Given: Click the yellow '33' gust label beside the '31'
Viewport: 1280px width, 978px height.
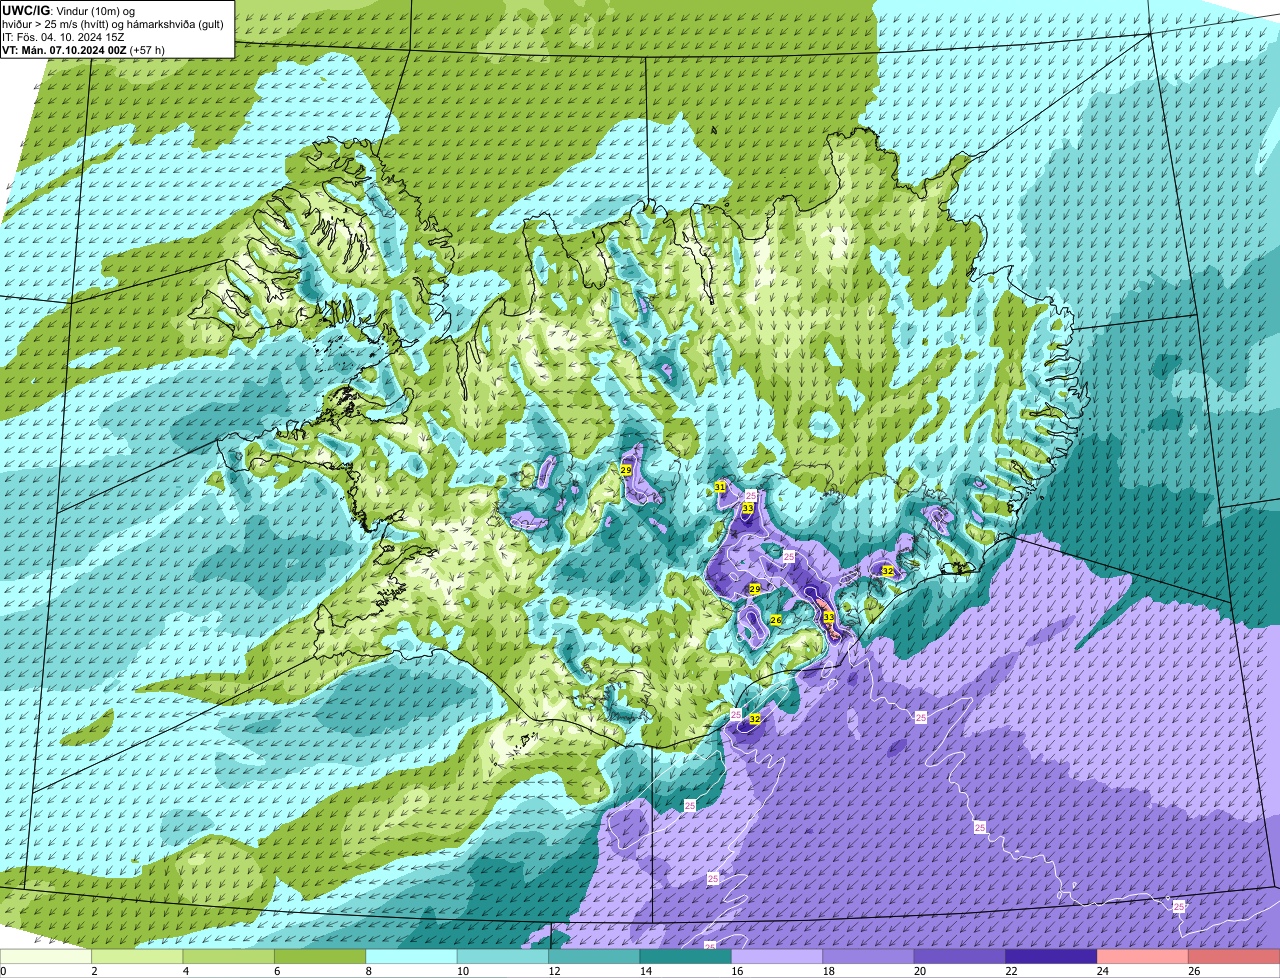Looking at the screenshot, I should [747, 508].
